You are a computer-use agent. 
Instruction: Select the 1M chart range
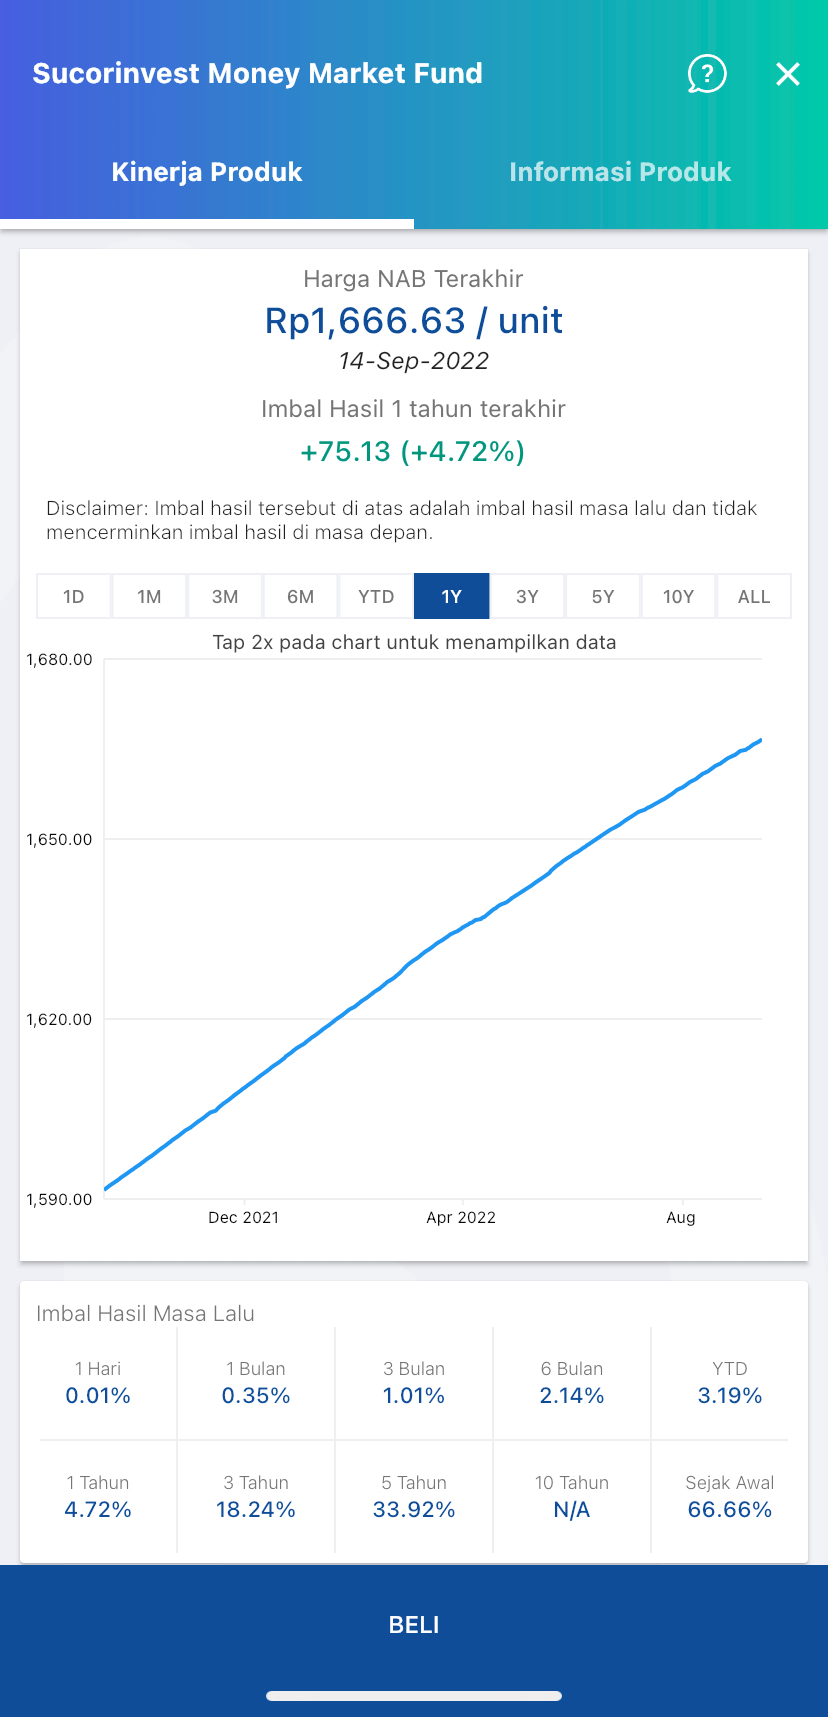149,596
